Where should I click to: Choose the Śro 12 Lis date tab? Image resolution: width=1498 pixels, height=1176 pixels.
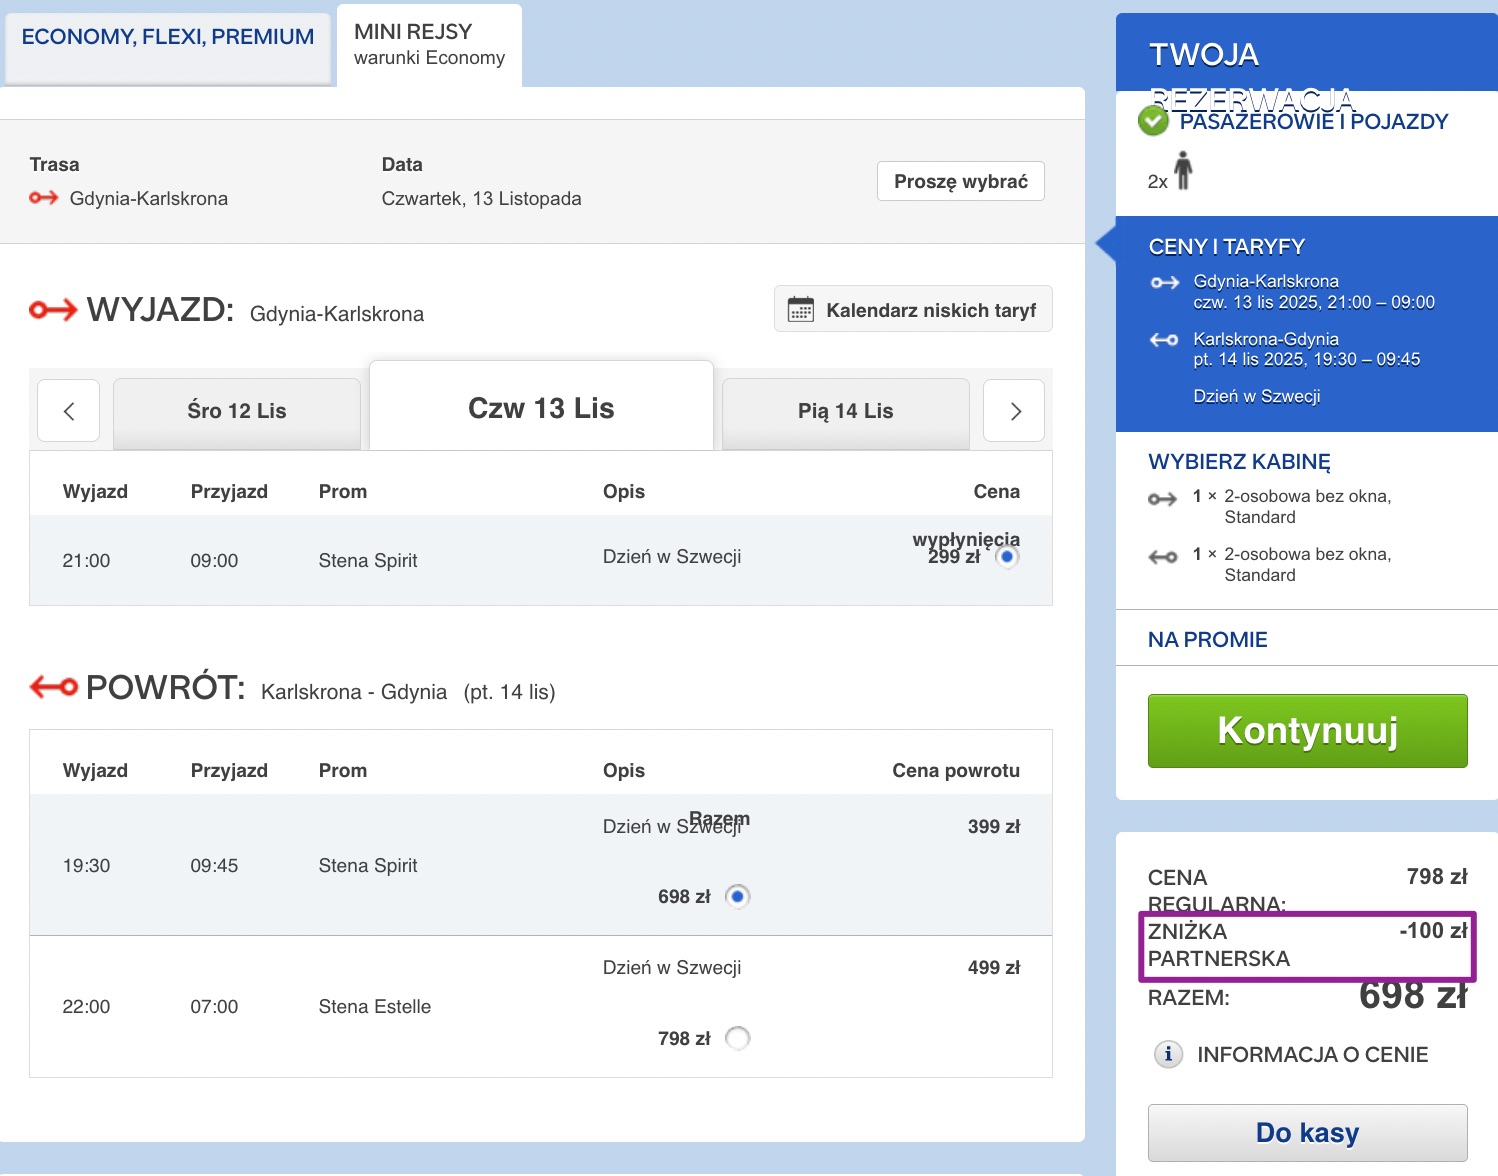click(x=237, y=411)
